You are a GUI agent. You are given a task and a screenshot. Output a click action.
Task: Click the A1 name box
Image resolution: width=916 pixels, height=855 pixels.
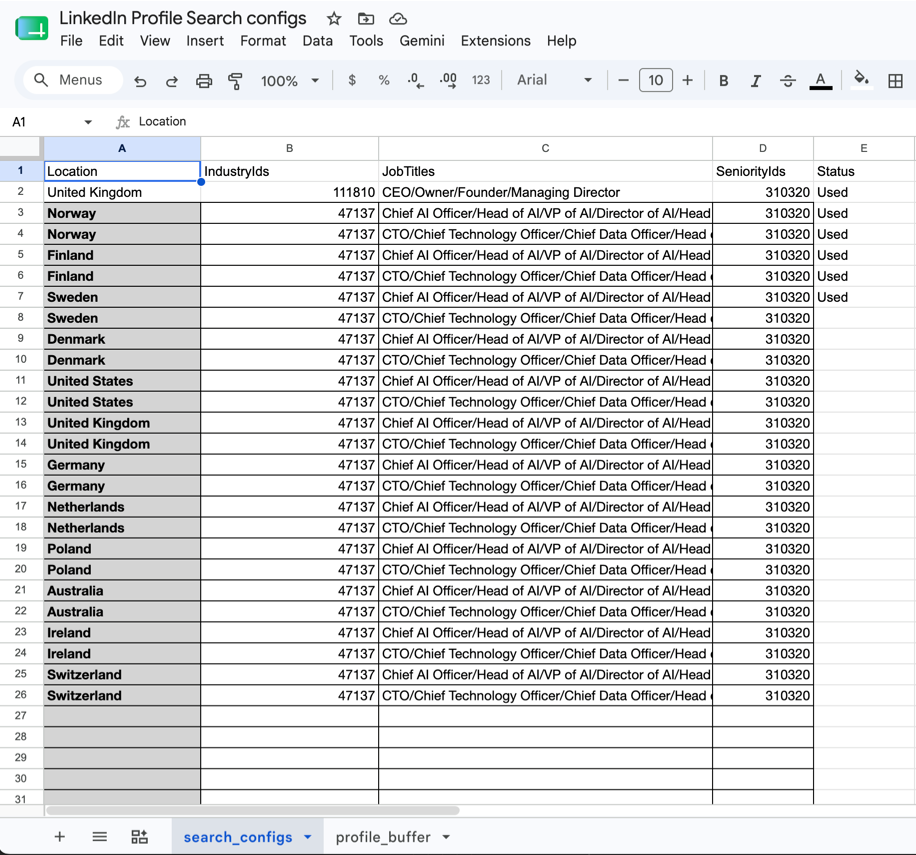44,121
